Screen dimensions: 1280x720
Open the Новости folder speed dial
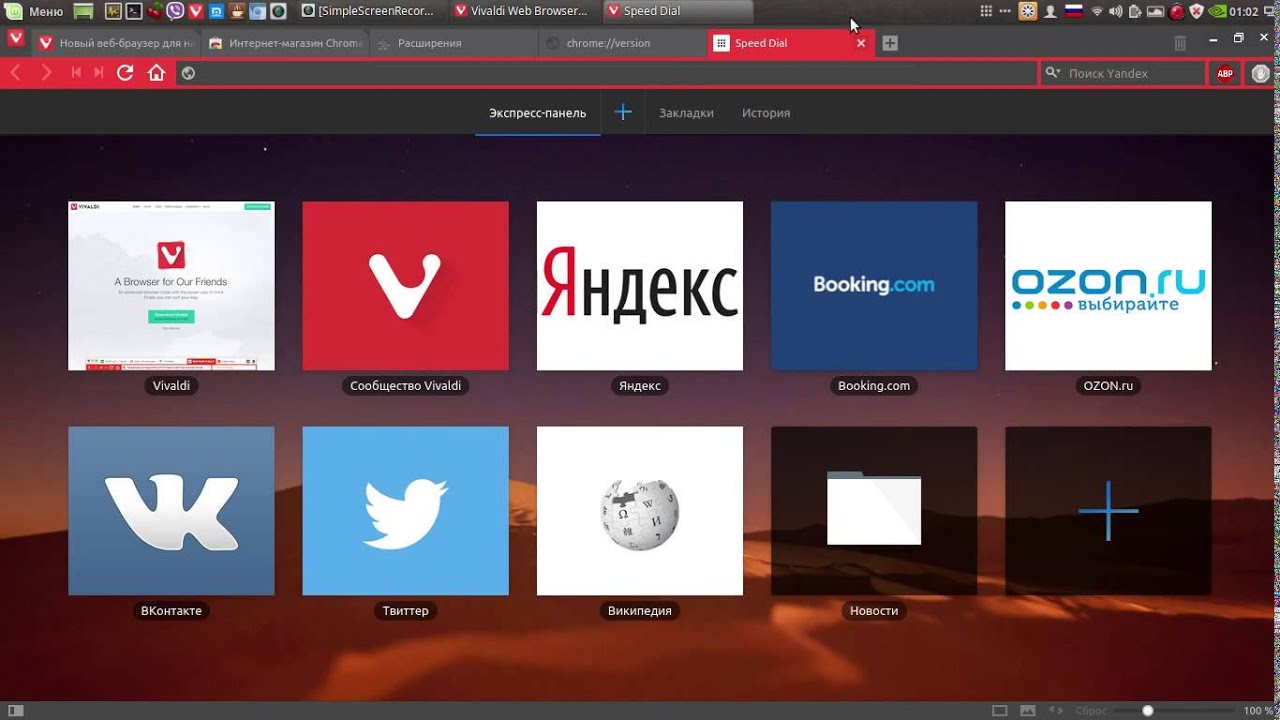pos(874,511)
